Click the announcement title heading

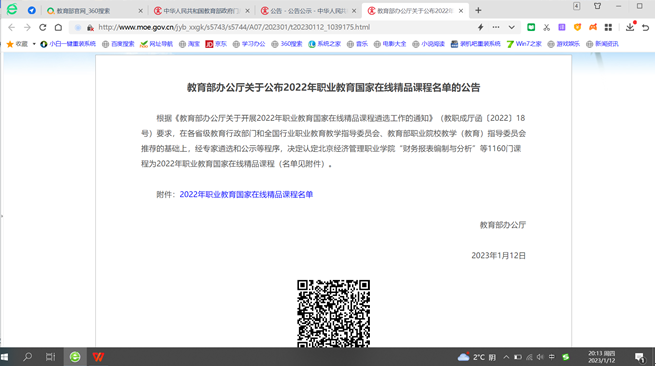point(333,87)
